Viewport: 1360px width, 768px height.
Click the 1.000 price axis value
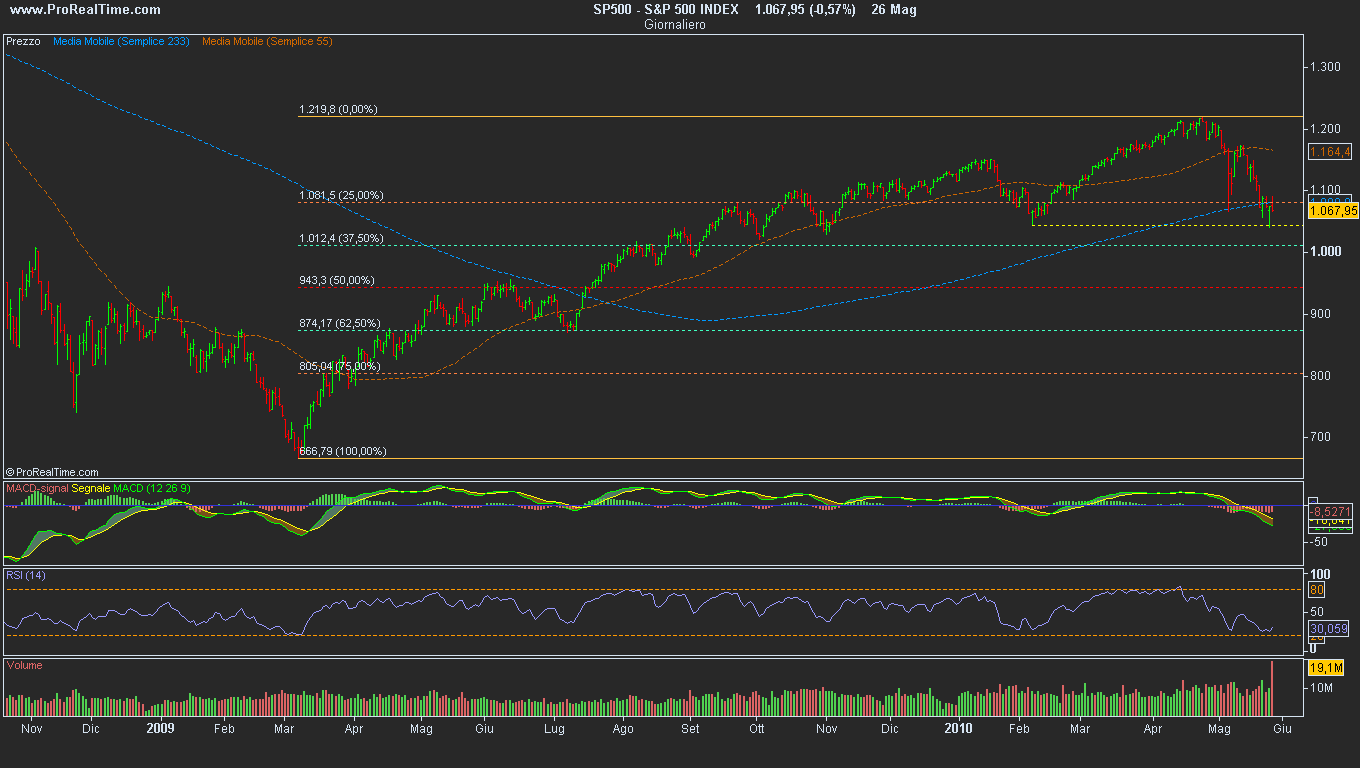pos(1325,252)
